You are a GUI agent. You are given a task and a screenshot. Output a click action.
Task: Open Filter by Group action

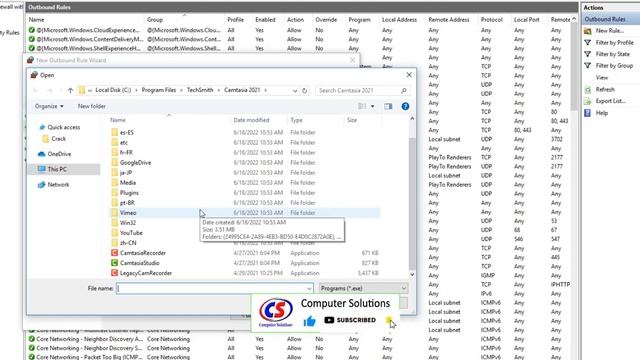[614, 65]
